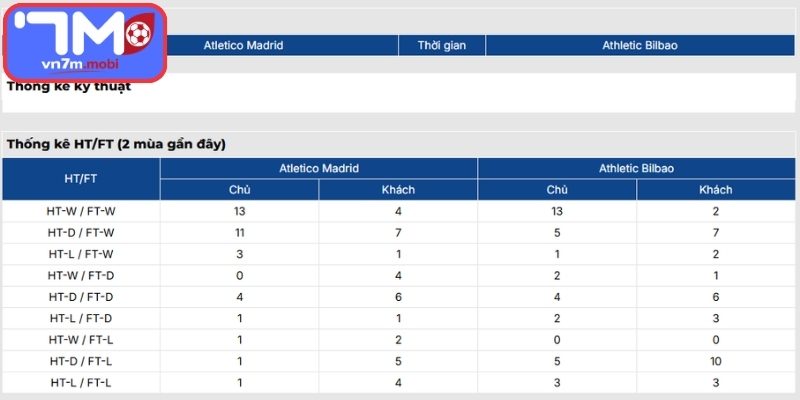This screenshot has height=400, width=800.
Task: Select the Khách subheader under Athletic Bilbao
Action: pyautogui.click(x=716, y=190)
